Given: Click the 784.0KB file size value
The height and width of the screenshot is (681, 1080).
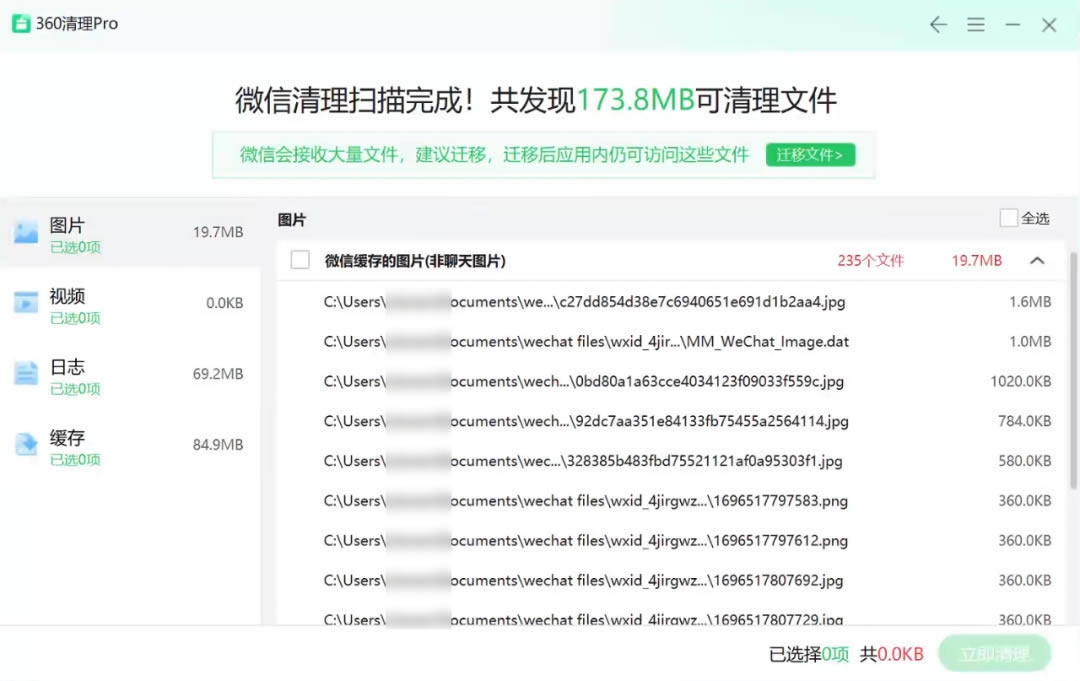Looking at the screenshot, I should (1025, 421).
